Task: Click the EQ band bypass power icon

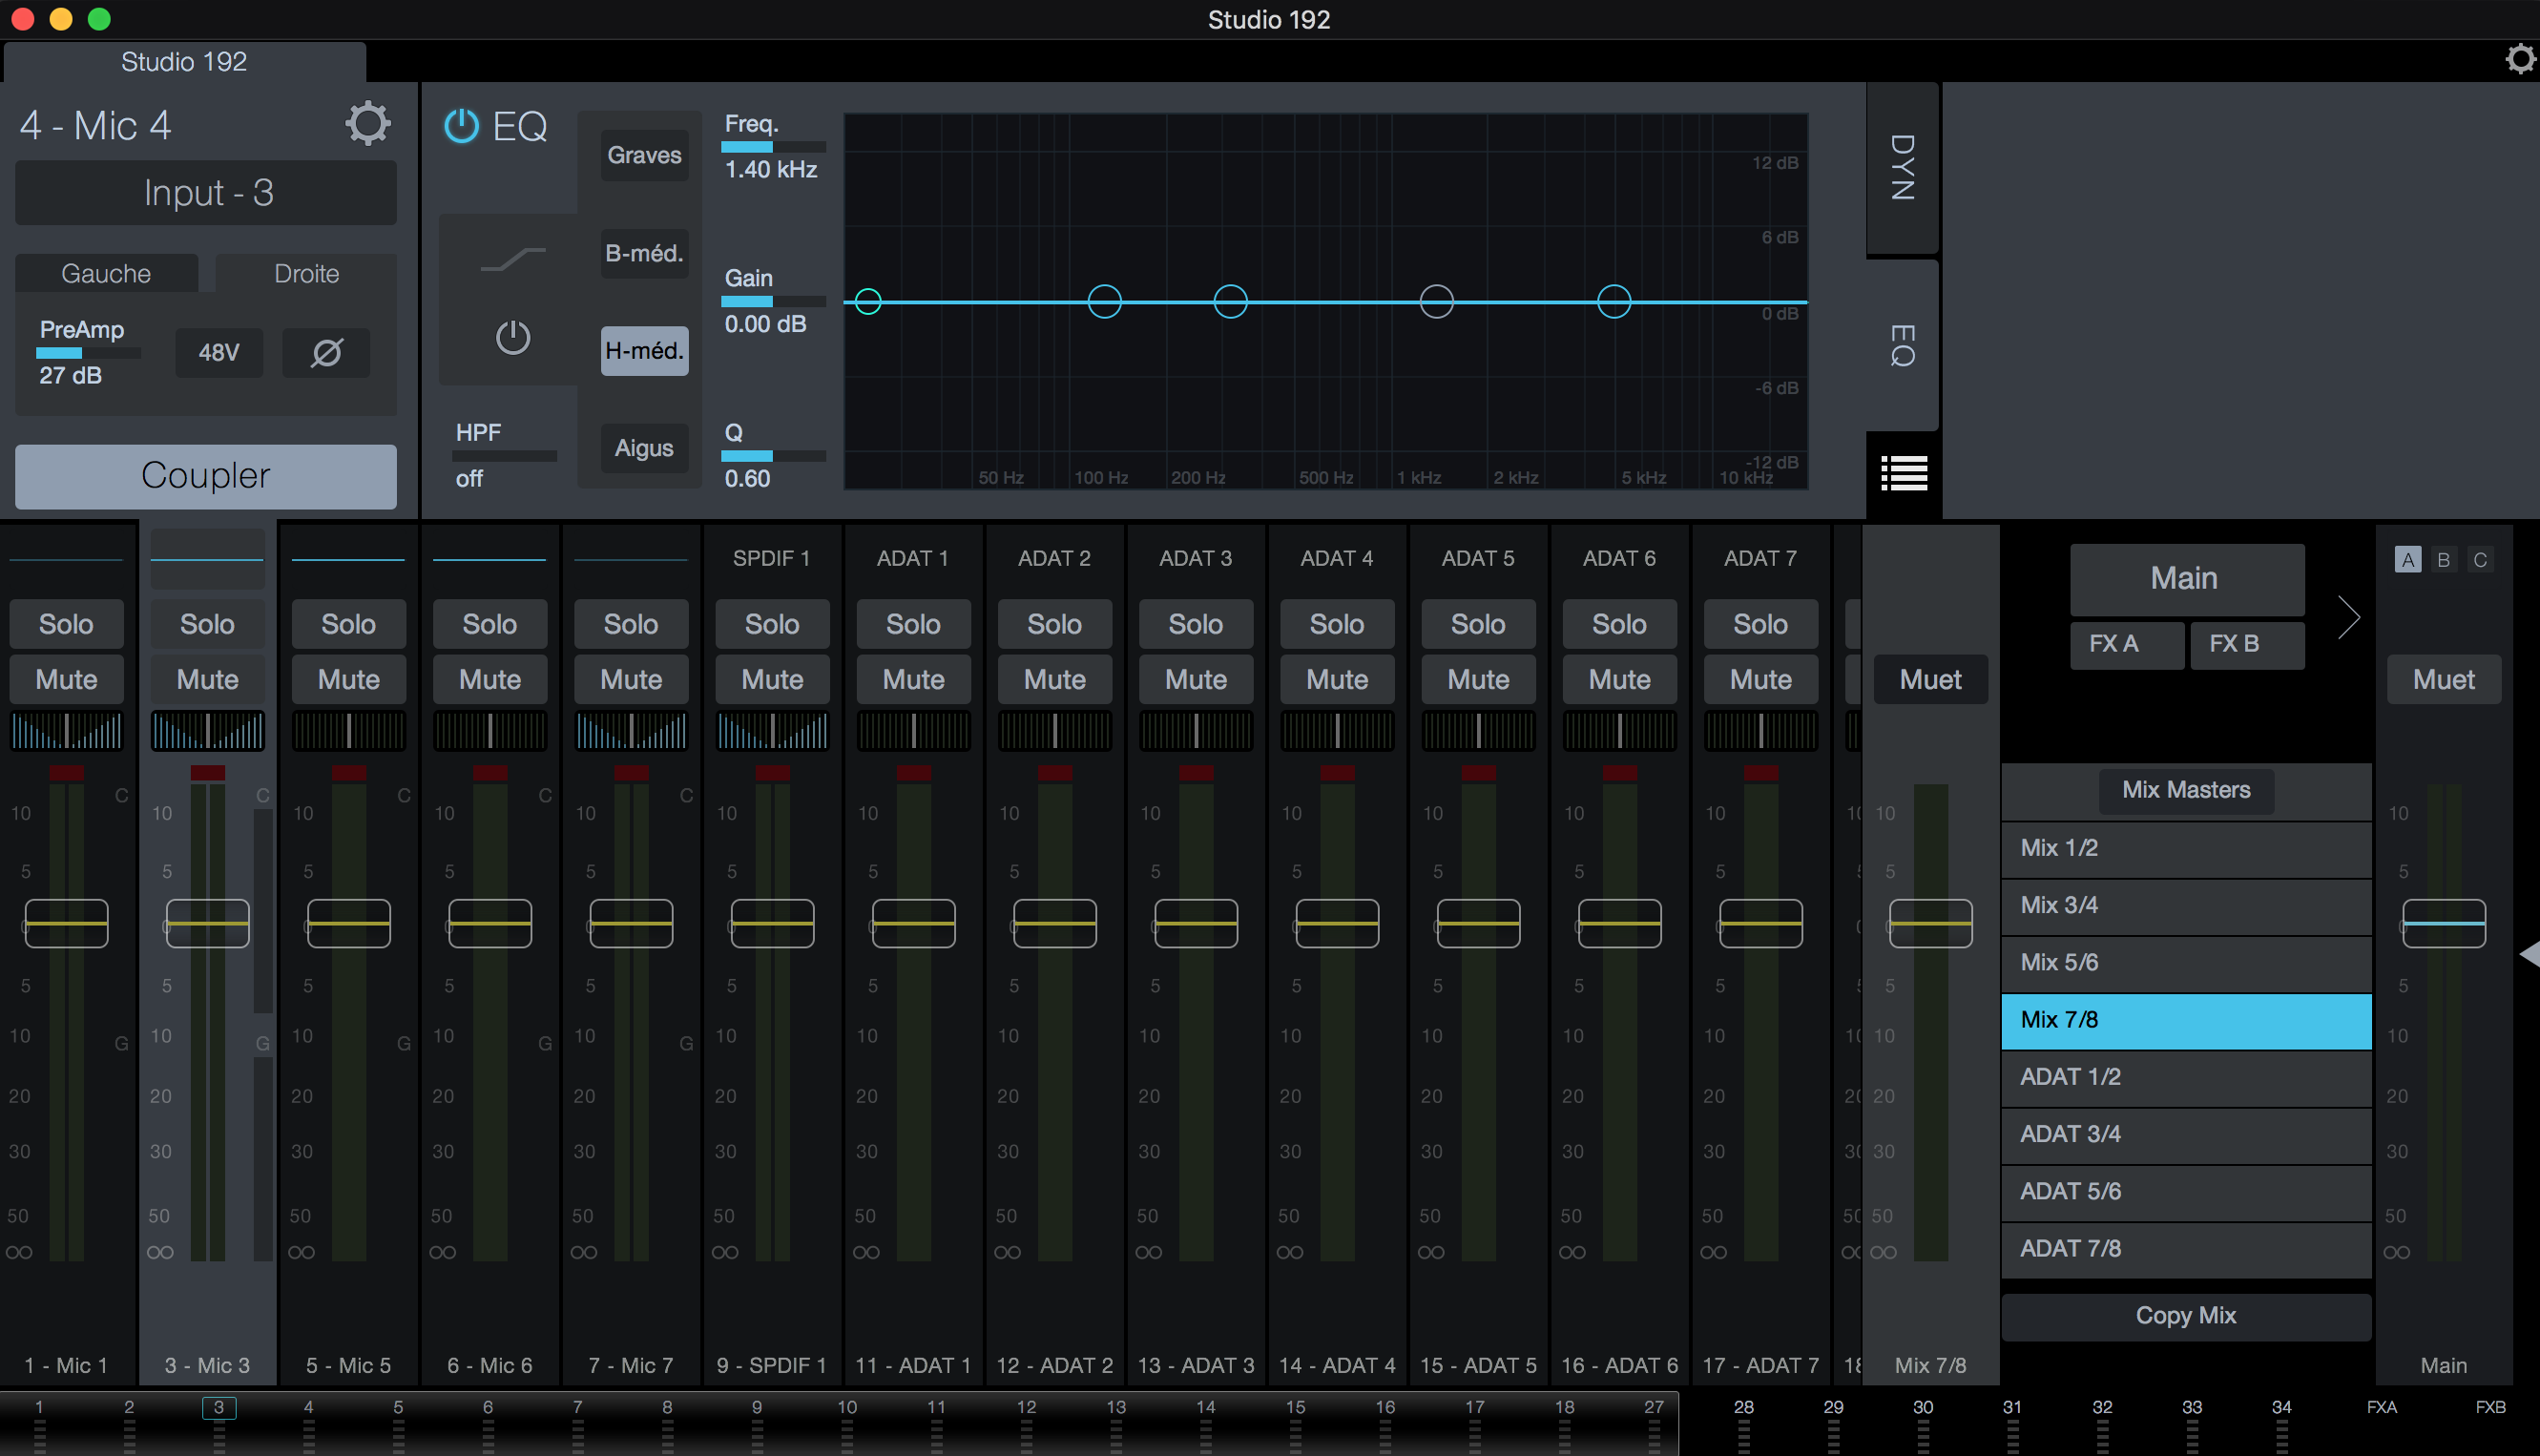Action: pos(513,338)
